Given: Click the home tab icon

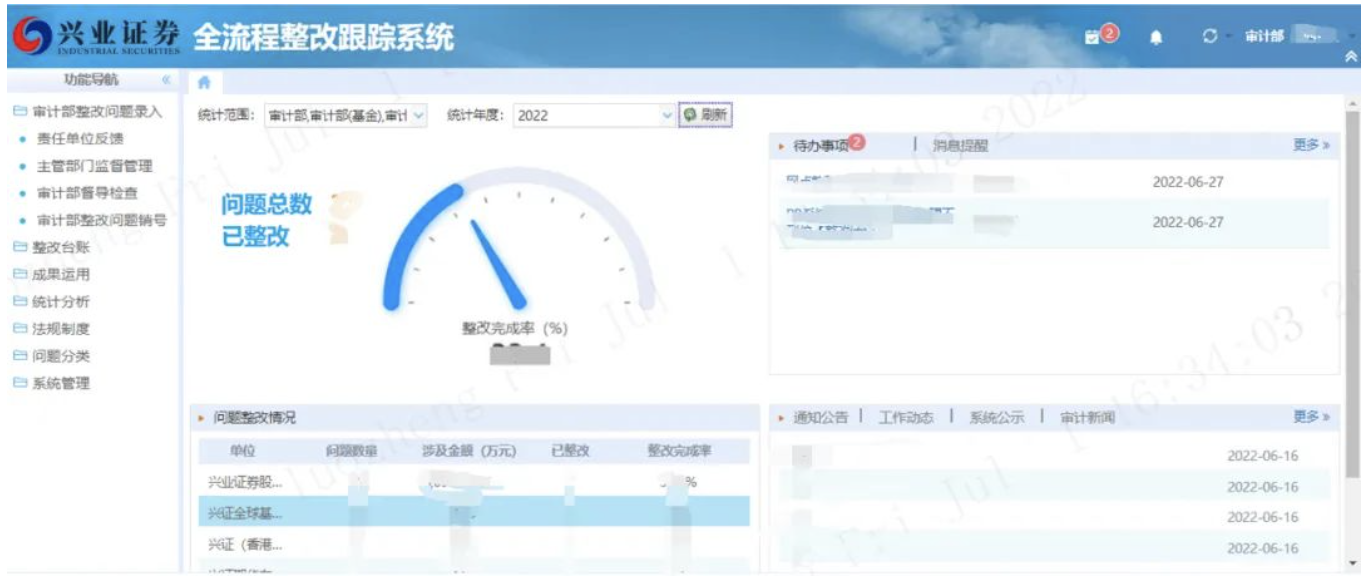Looking at the screenshot, I should pyautogui.click(x=204, y=83).
